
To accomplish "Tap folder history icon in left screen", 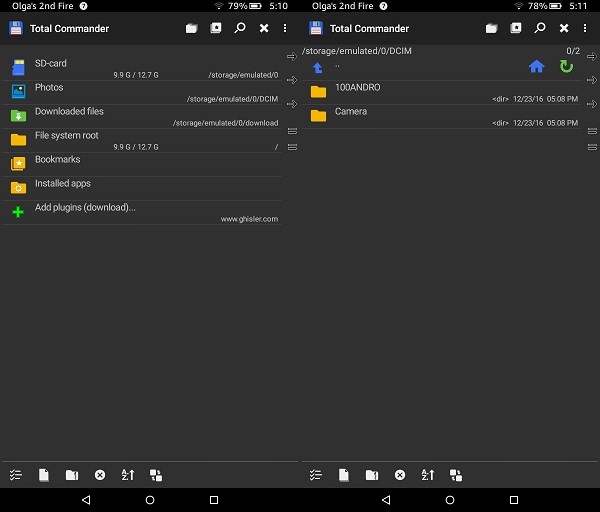I will coord(191,28).
